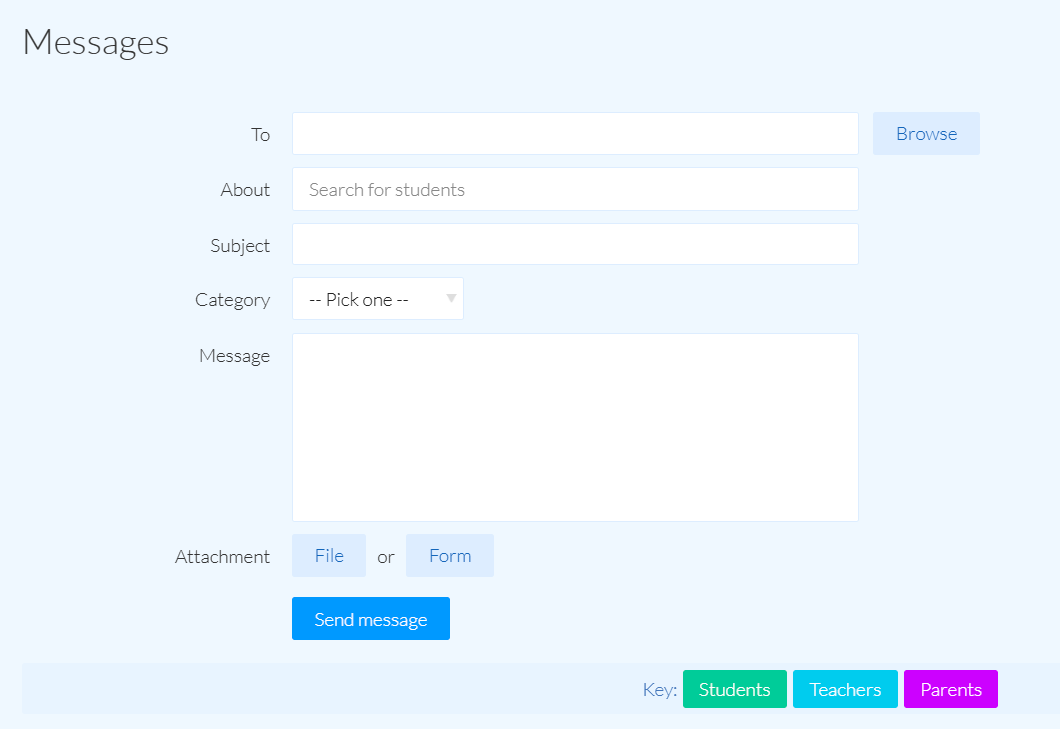The height and width of the screenshot is (729, 1060).
Task: Click the 'To' label
Action: coord(260,134)
